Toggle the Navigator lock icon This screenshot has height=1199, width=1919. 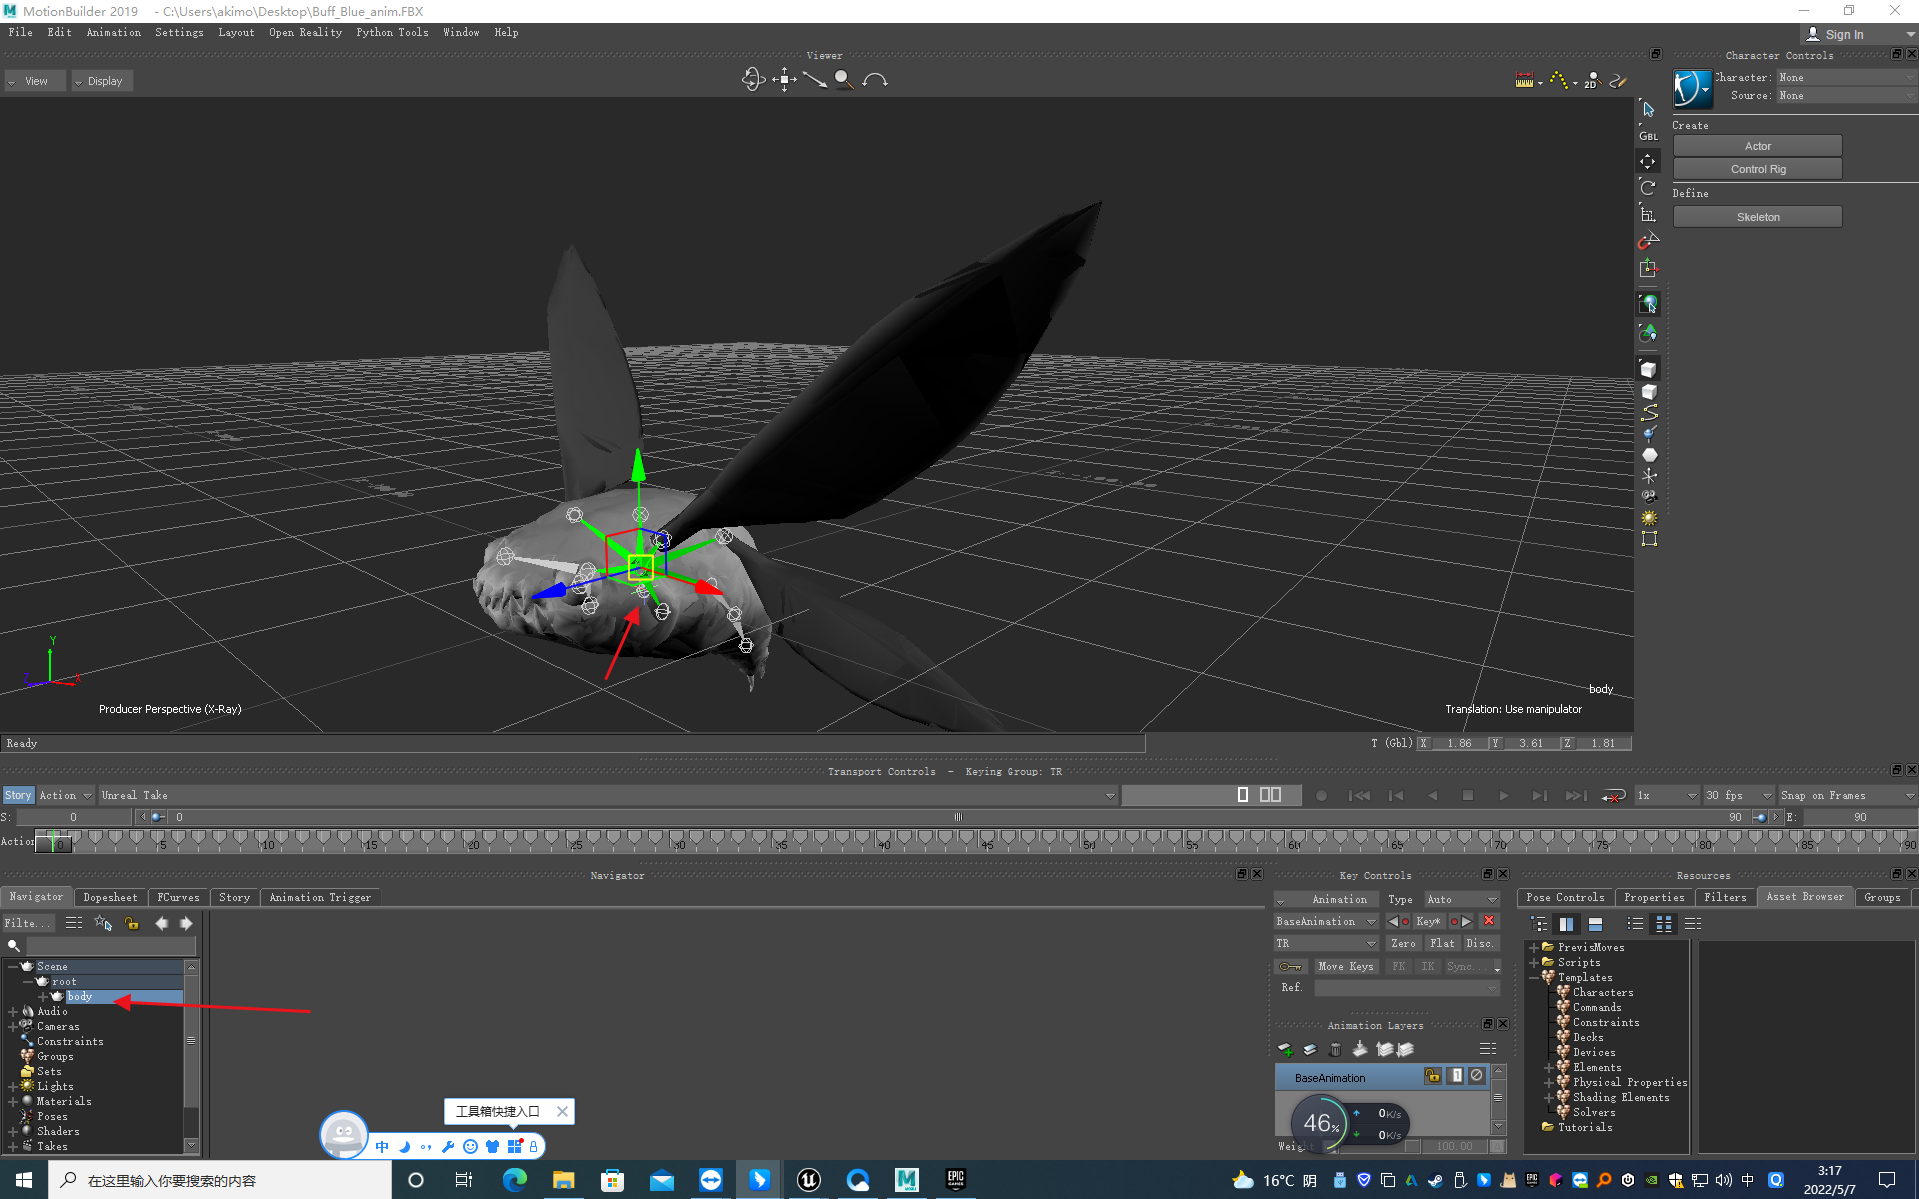point(131,923)
